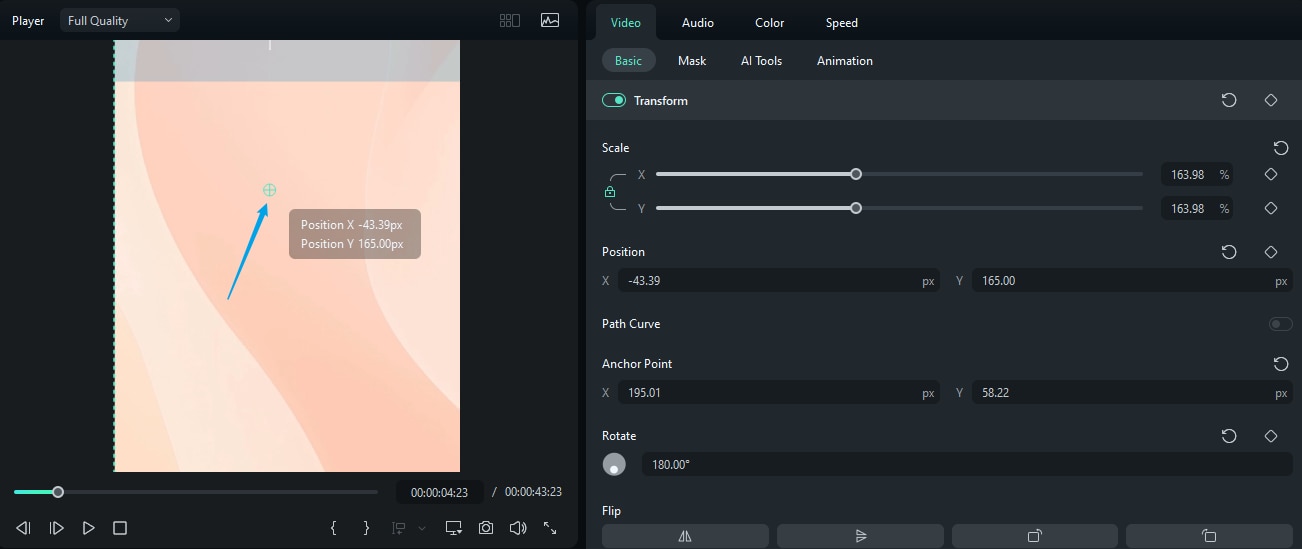Set the Mark Out point brace

[x=366, y=527]
